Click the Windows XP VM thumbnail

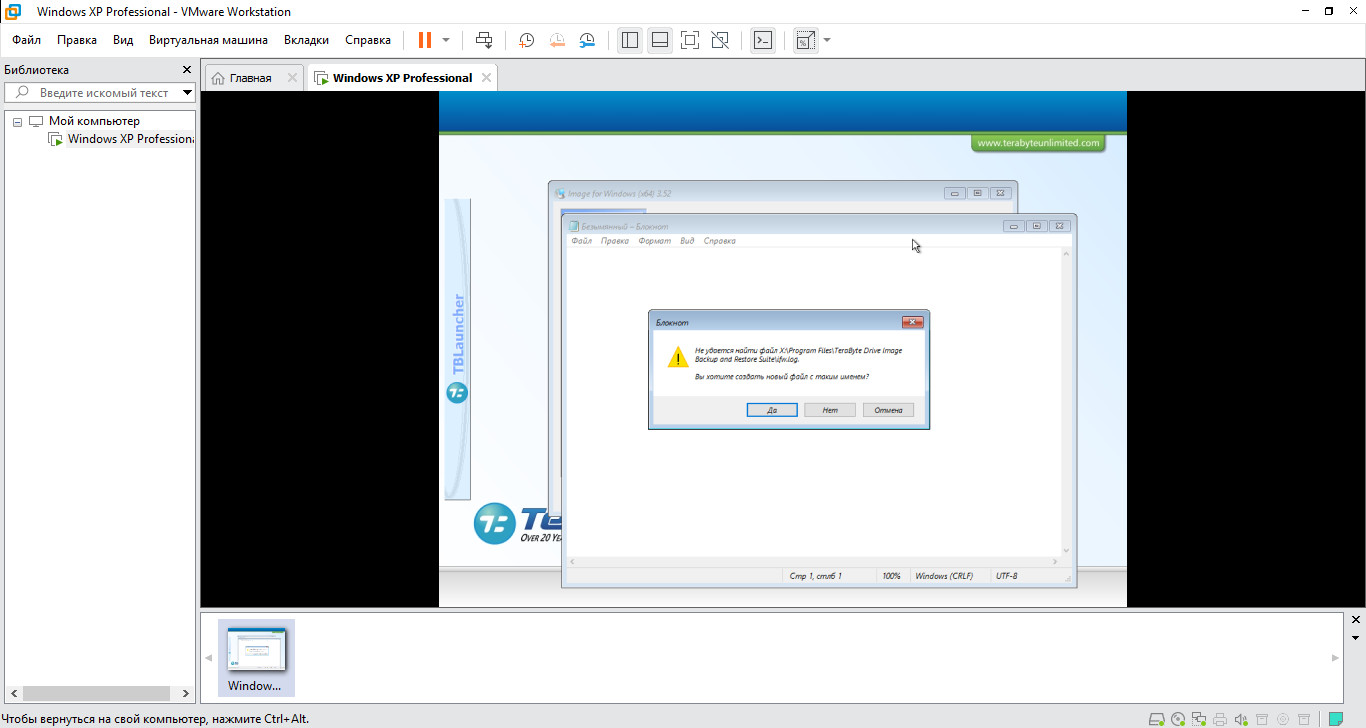coord(256,657)
